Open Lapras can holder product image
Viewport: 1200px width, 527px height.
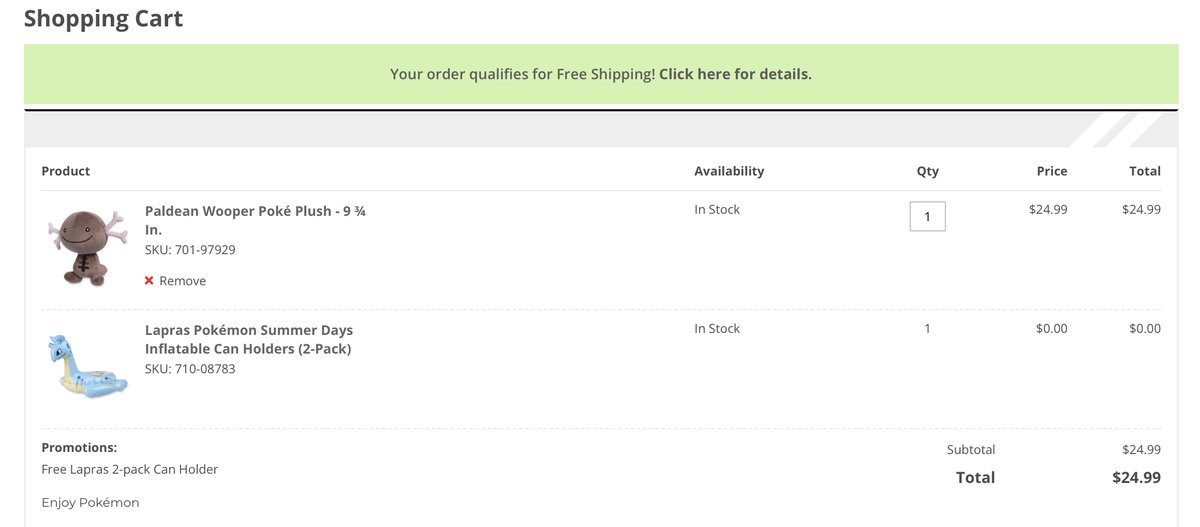tap(87, 366)
